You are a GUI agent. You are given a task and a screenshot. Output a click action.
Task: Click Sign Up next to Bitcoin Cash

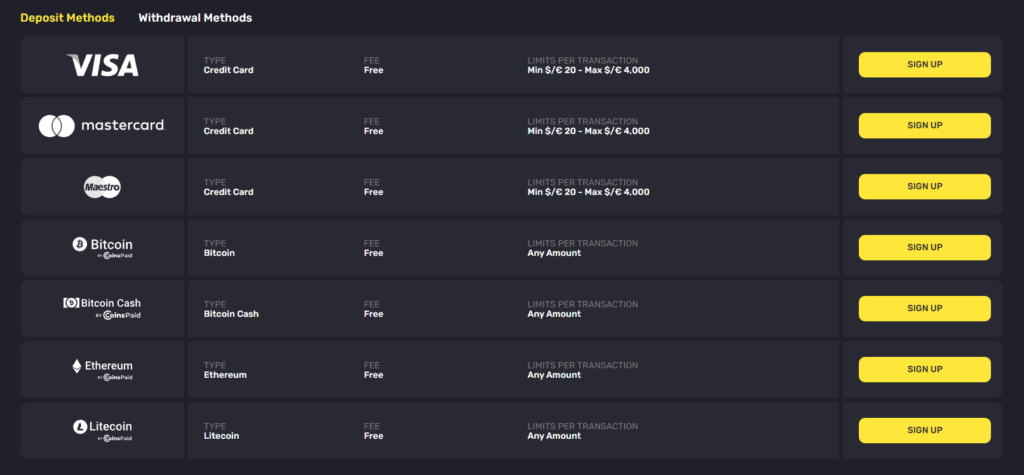(x=924, y=308)
